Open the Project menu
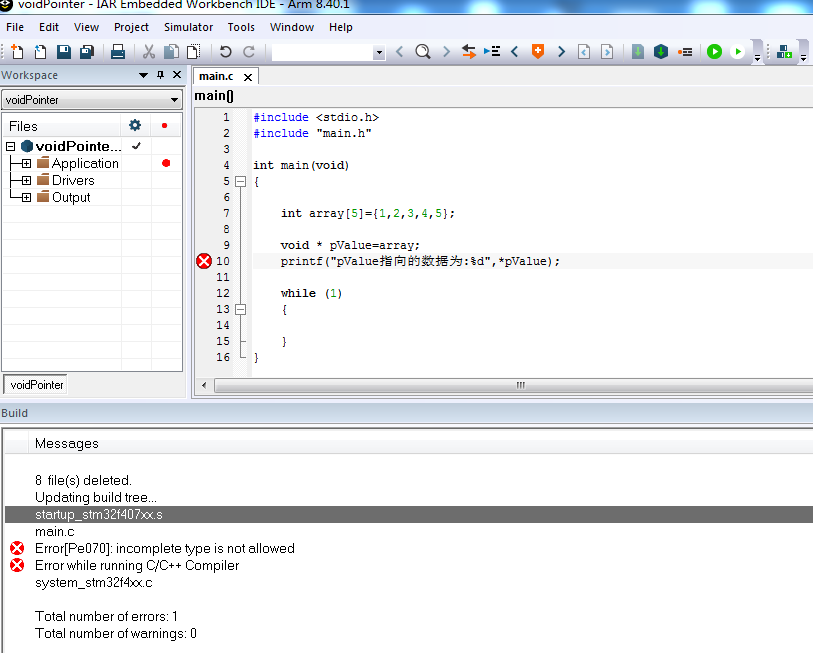Image resolution: width=813 pixels, height=653 pixels. pos(131,27)
